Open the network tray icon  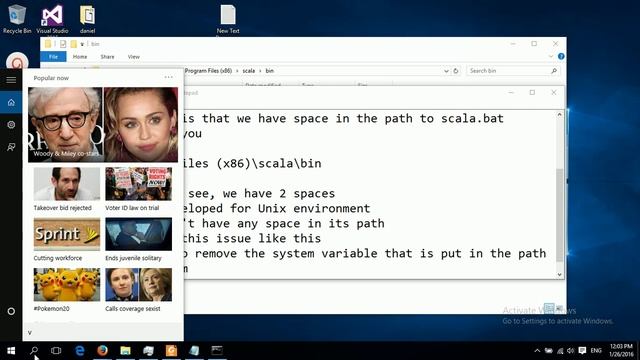[x=560, y=351]
